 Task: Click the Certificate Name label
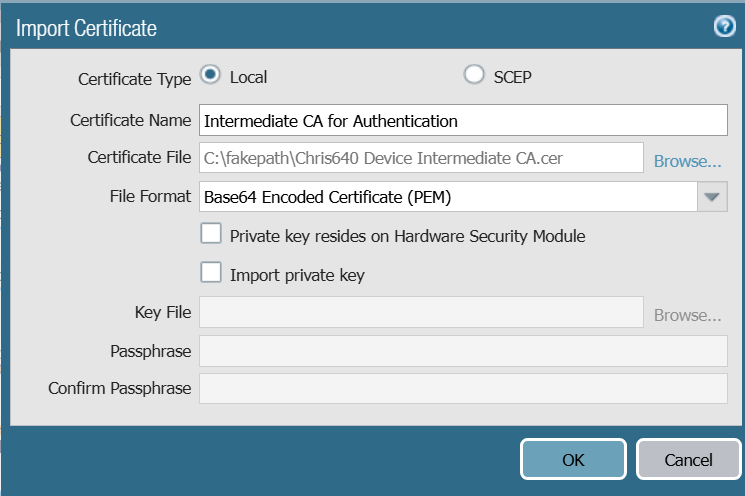[x=130, y=120]
